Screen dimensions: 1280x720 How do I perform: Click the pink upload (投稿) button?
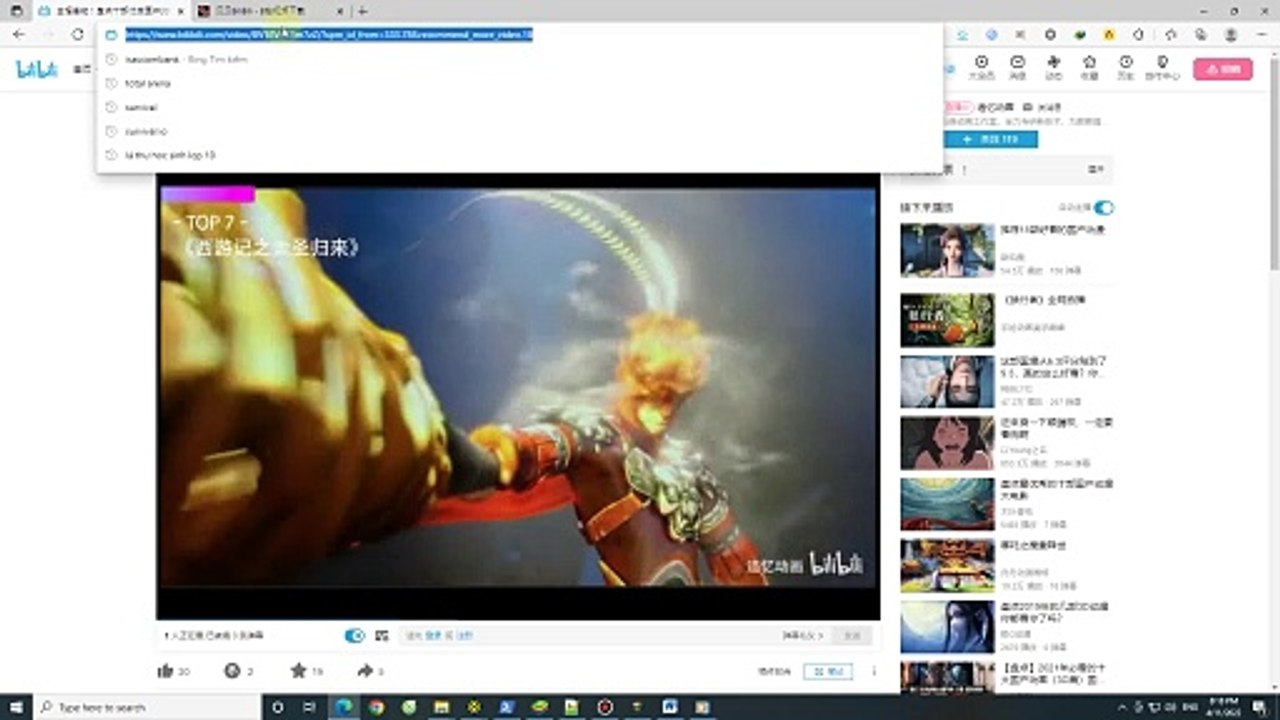click(1222, 69)
